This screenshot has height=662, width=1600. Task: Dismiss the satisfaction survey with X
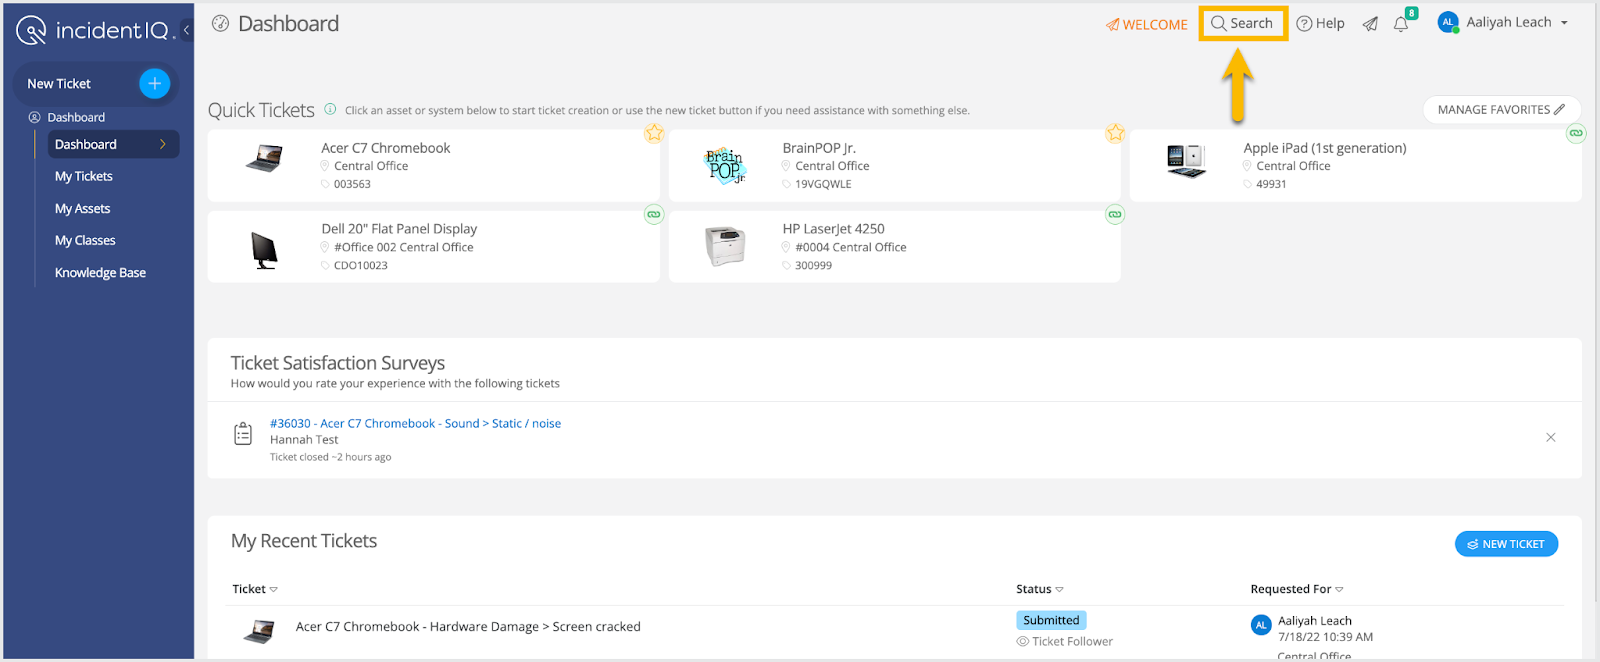1550,437
